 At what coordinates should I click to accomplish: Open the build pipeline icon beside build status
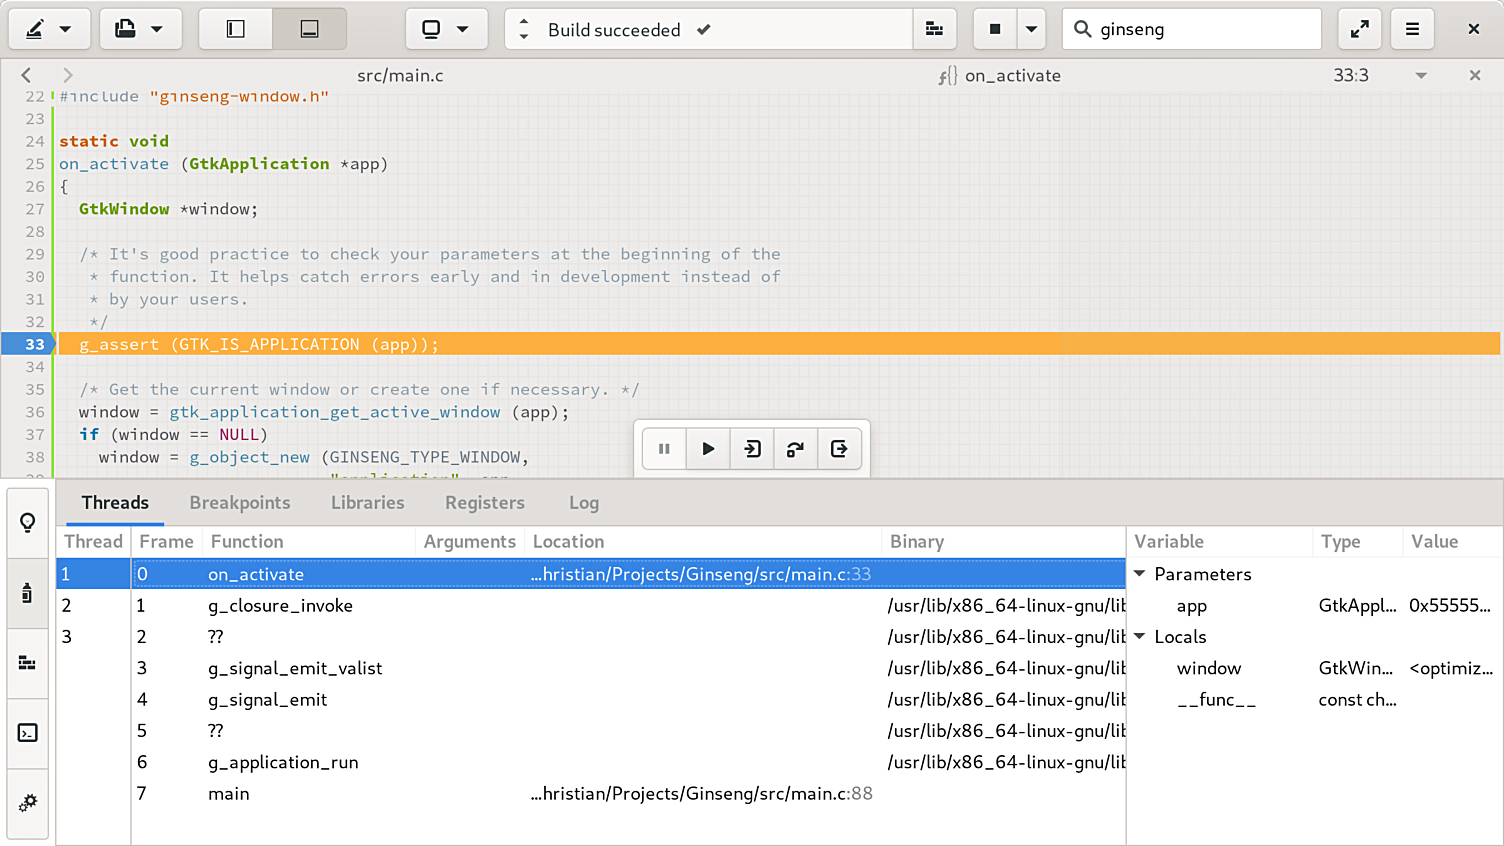click(935, 30)
